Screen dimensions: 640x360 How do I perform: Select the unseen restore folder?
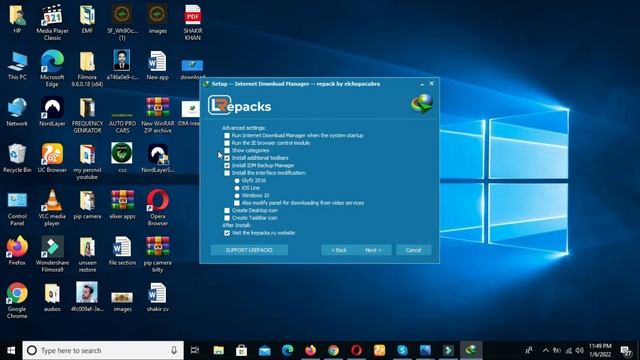tap(87, 254)
